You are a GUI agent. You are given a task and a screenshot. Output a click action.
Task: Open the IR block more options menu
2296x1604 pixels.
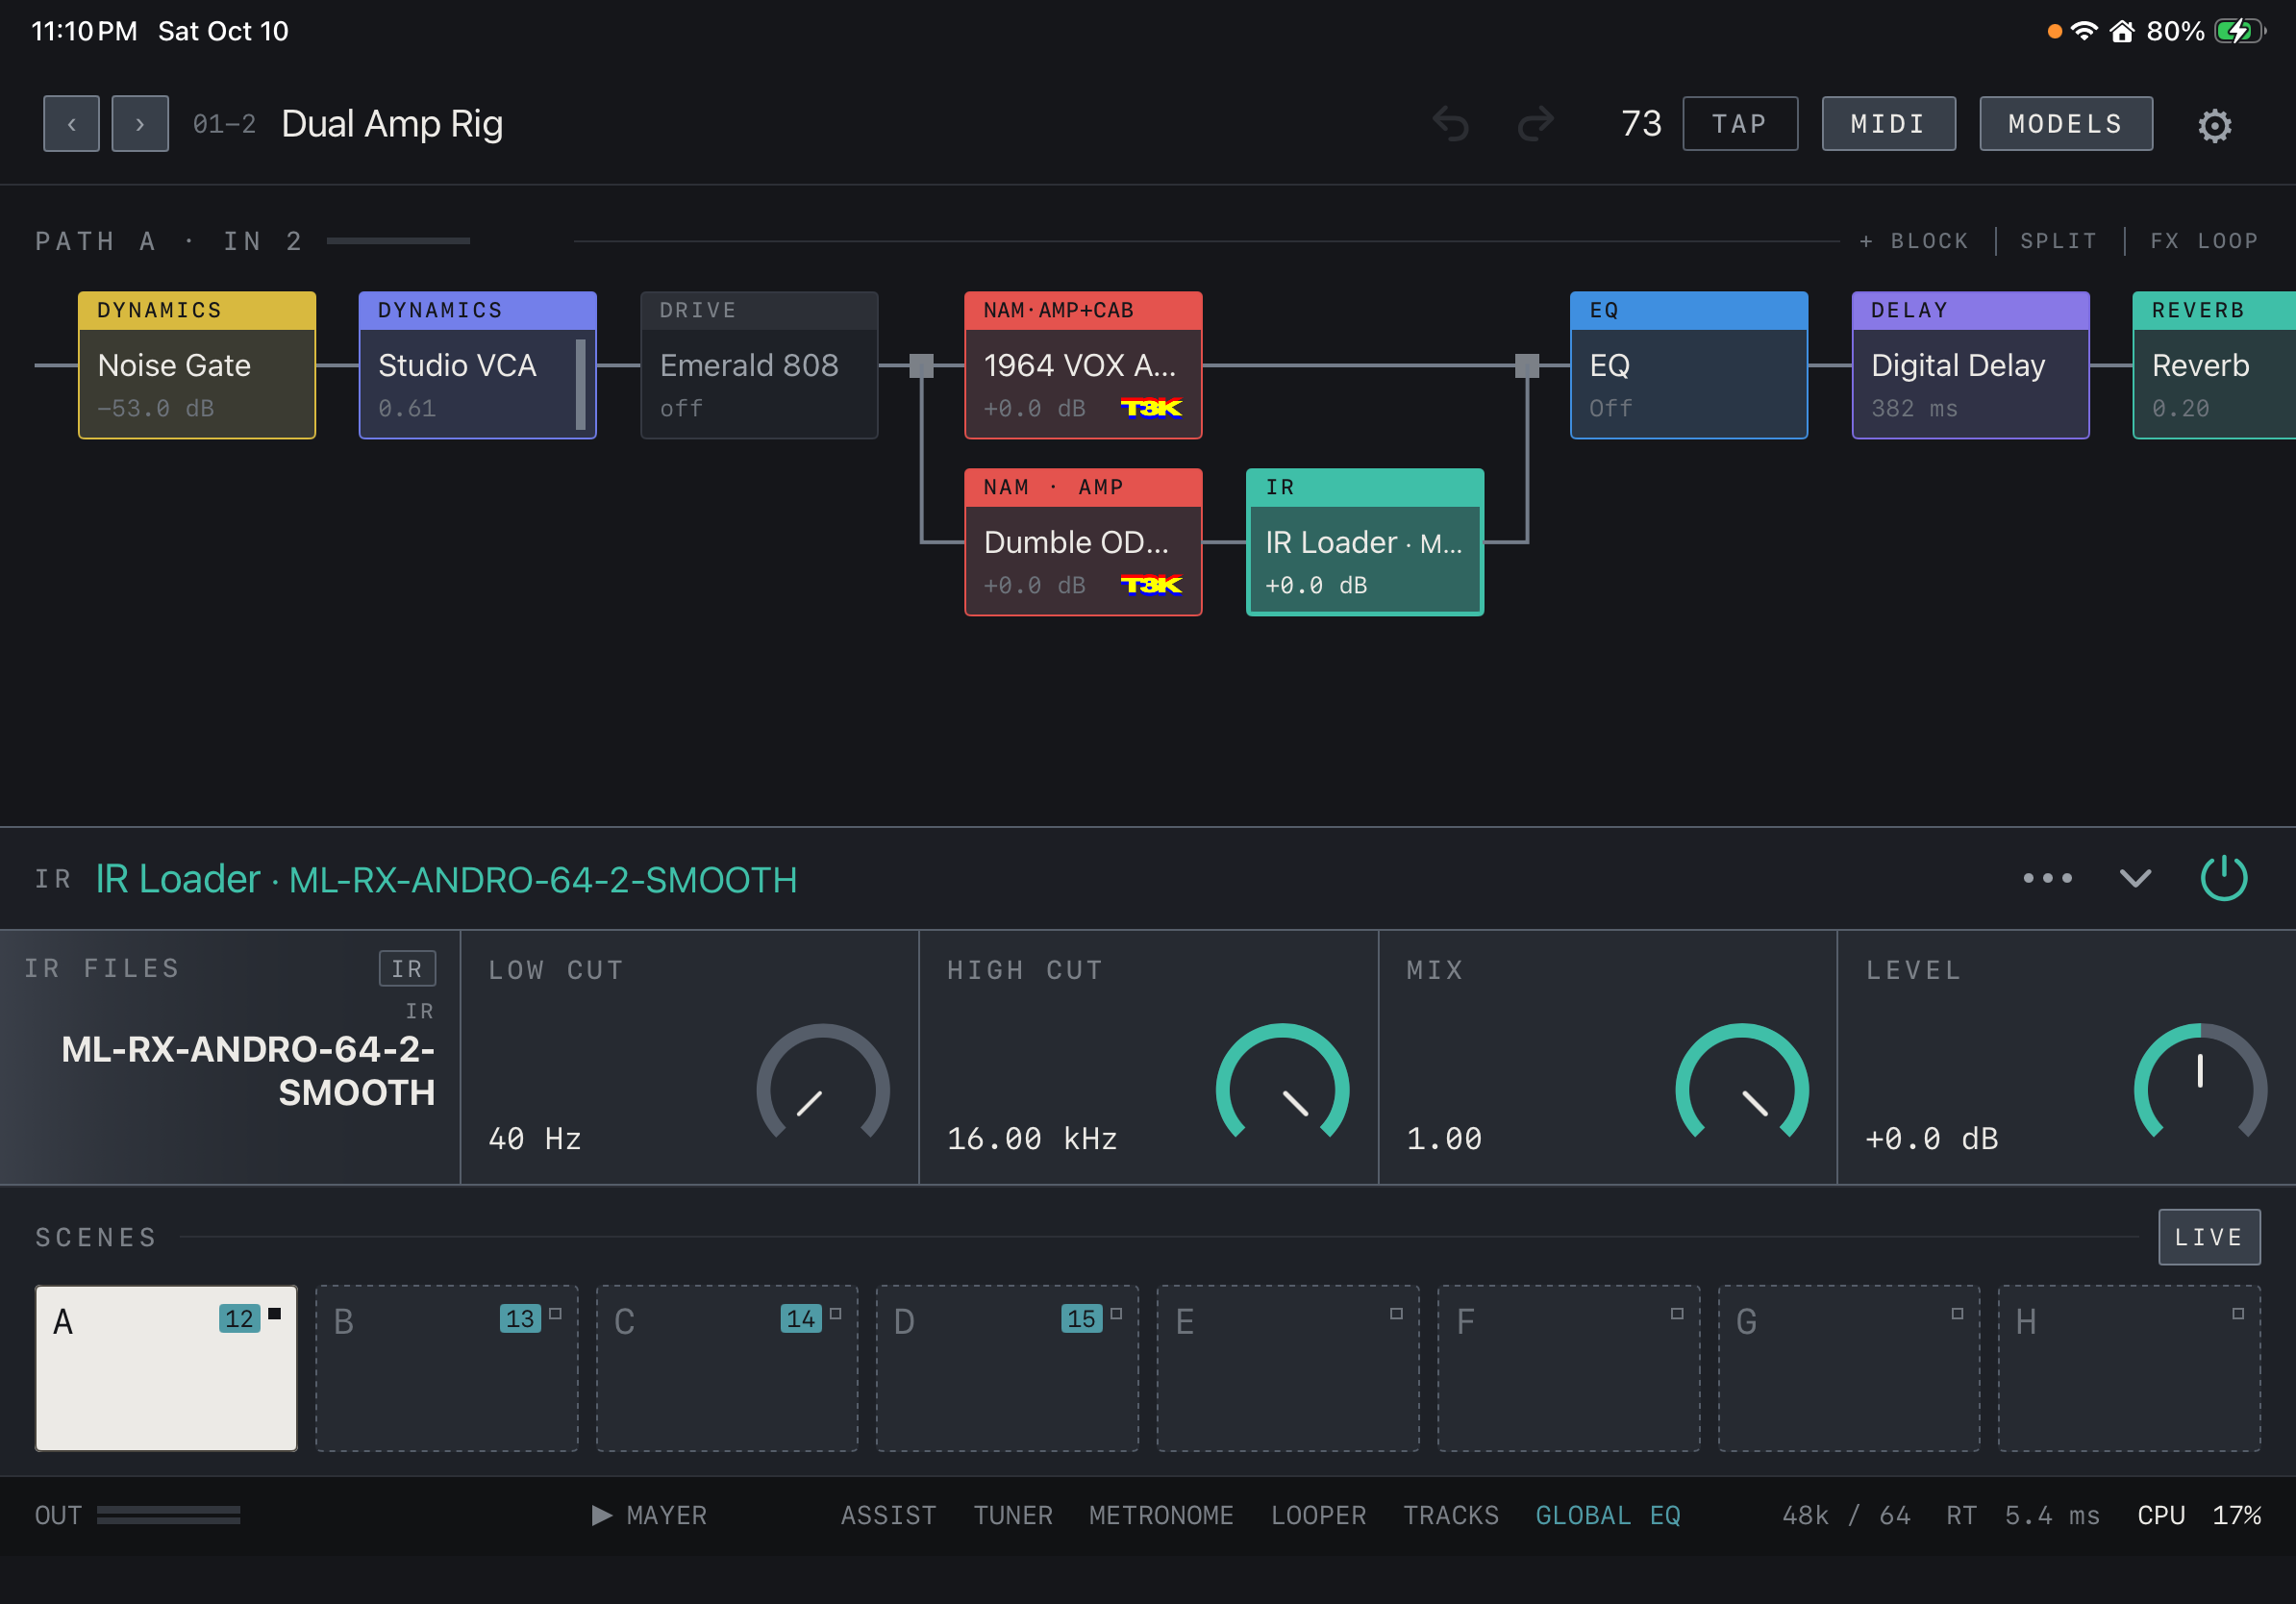2047,878
